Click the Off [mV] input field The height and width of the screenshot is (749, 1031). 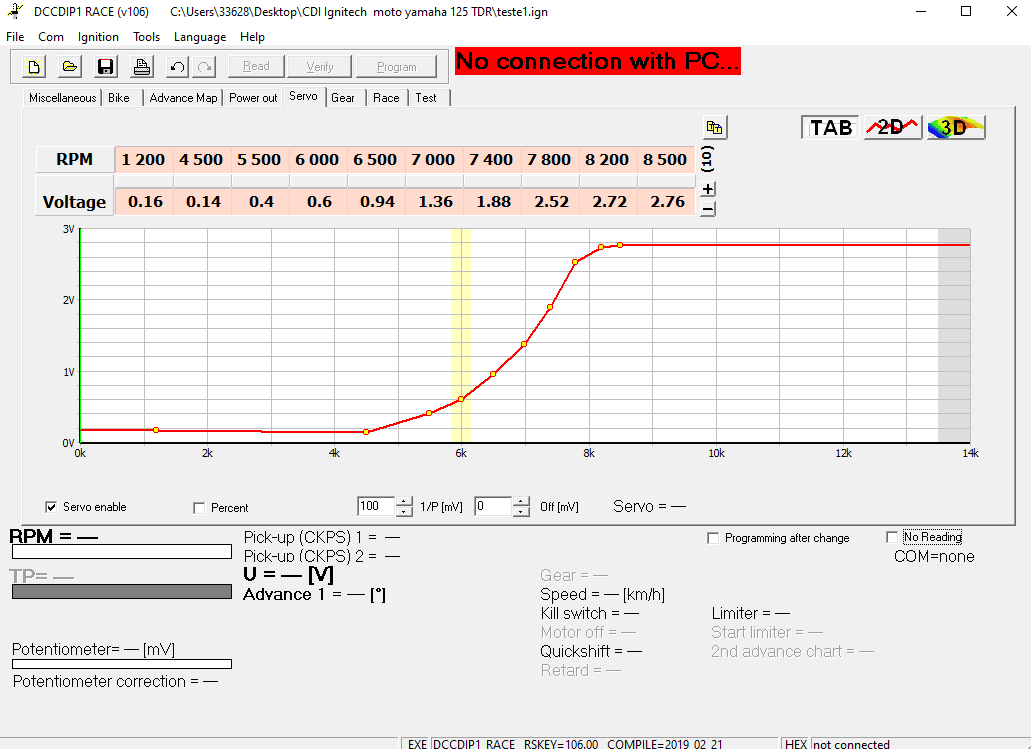pos(492,506)
